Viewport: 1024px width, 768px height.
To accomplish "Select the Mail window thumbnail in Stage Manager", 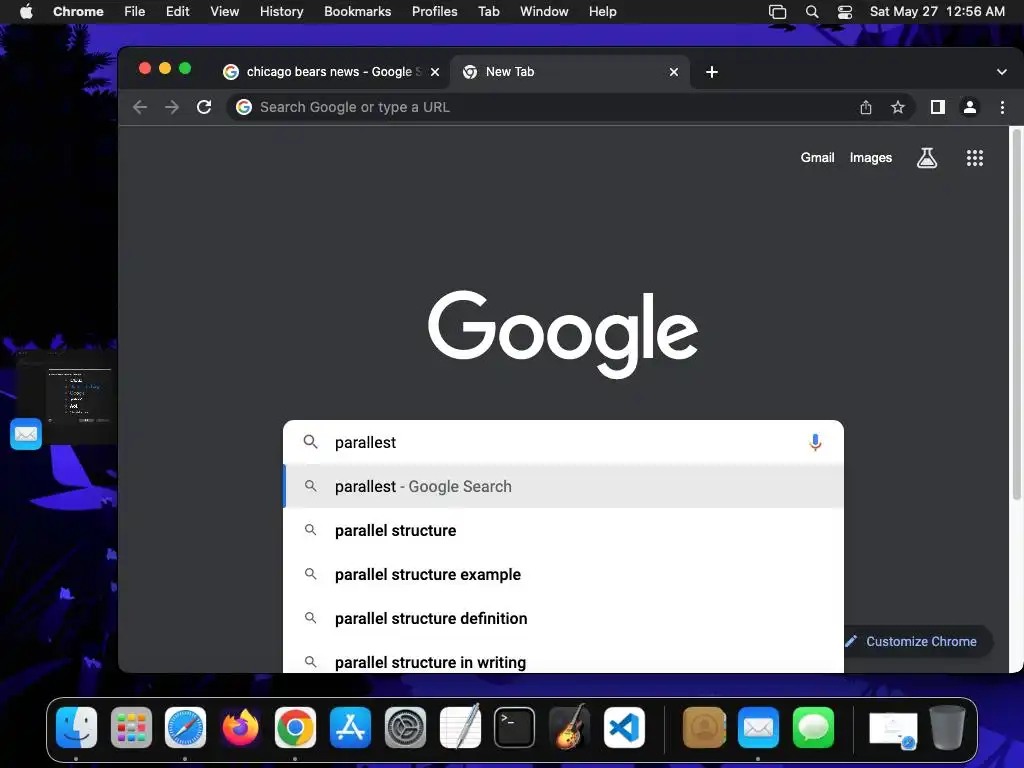I will click(64, 400).
